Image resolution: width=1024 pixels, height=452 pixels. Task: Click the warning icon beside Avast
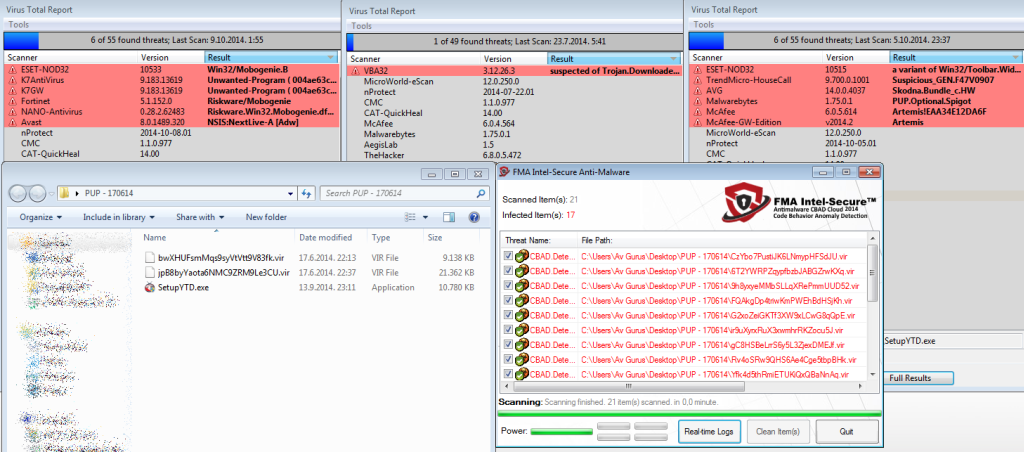12,121
